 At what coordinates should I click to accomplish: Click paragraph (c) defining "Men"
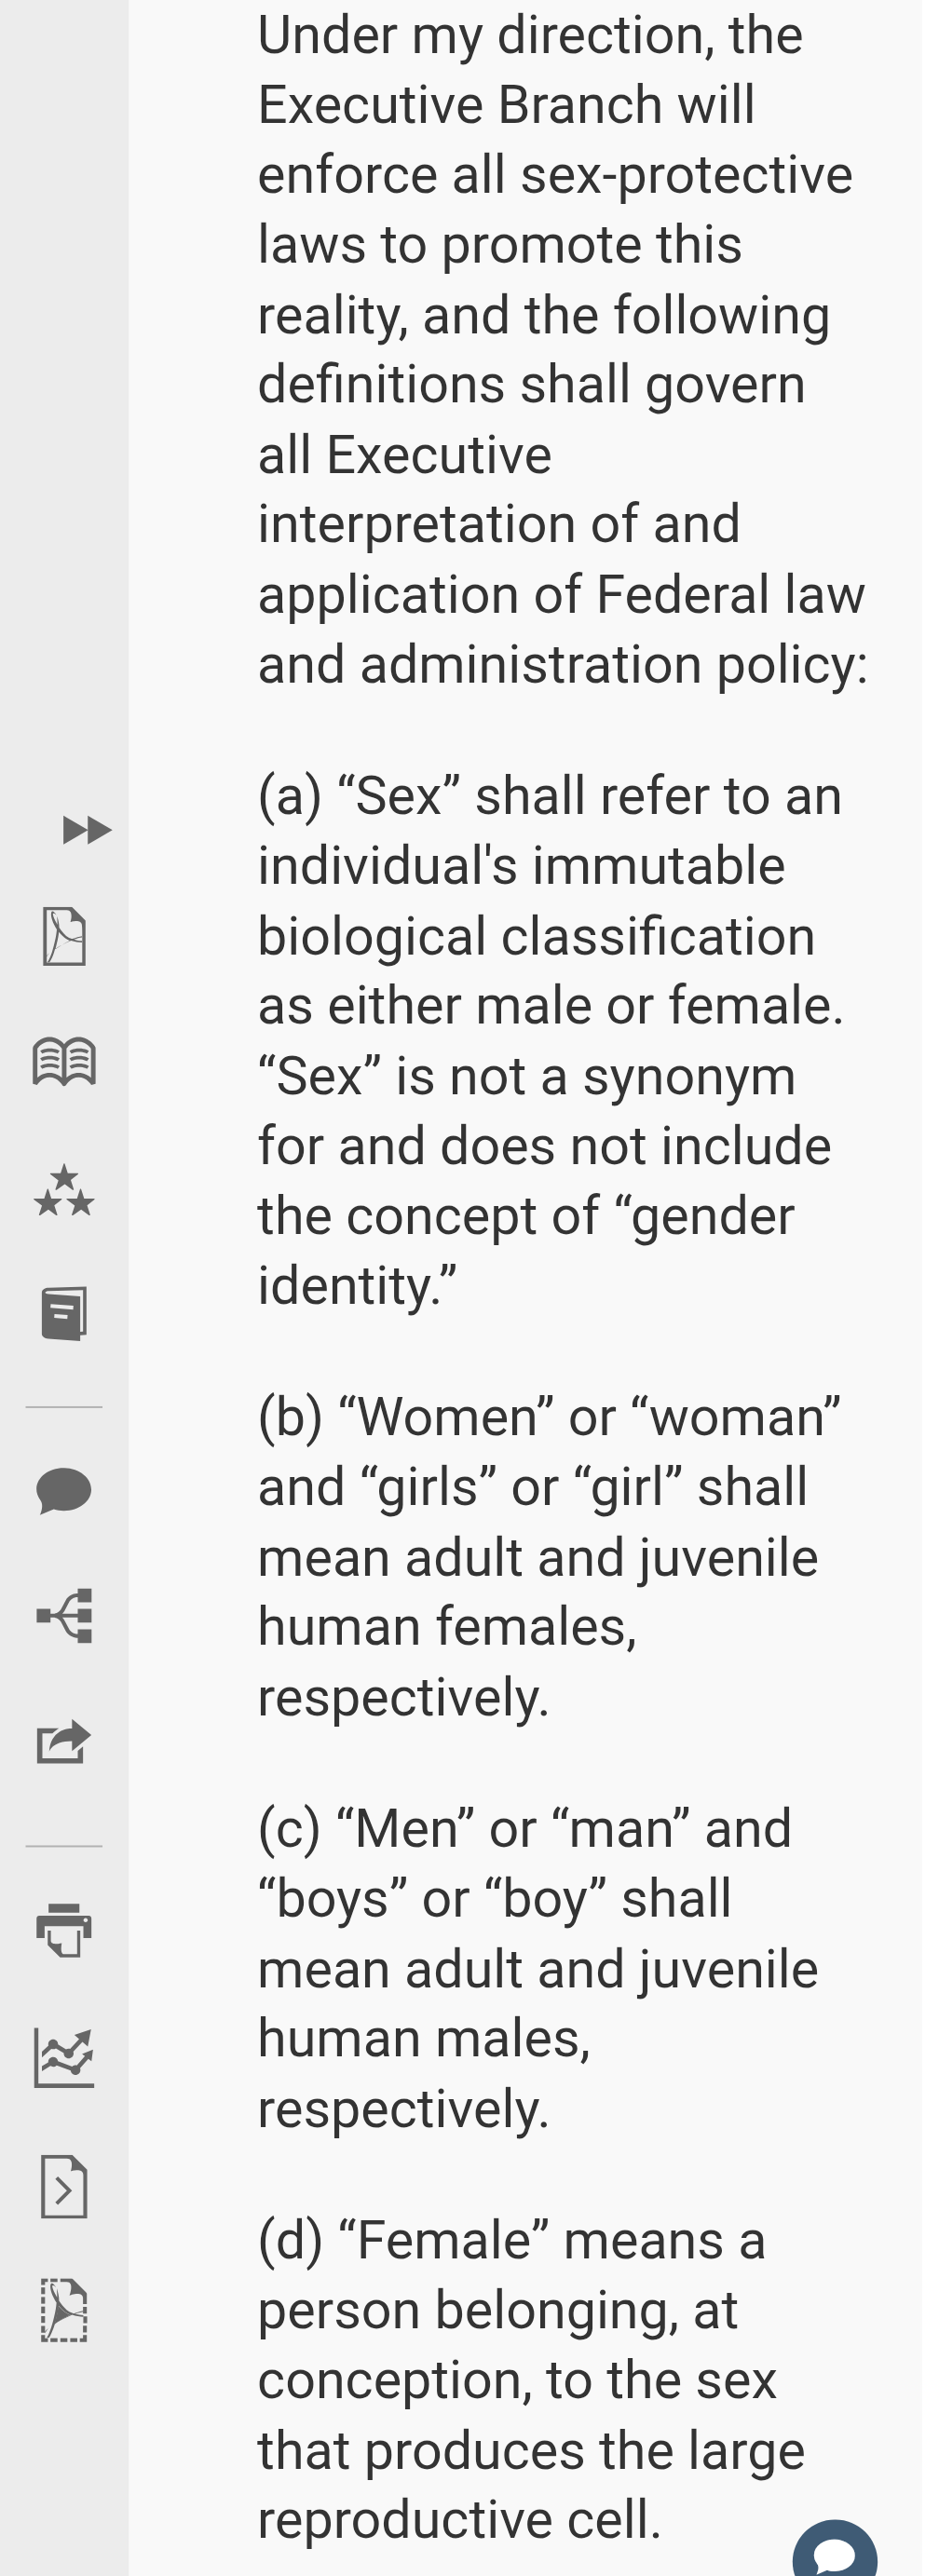pos(538,1968)
